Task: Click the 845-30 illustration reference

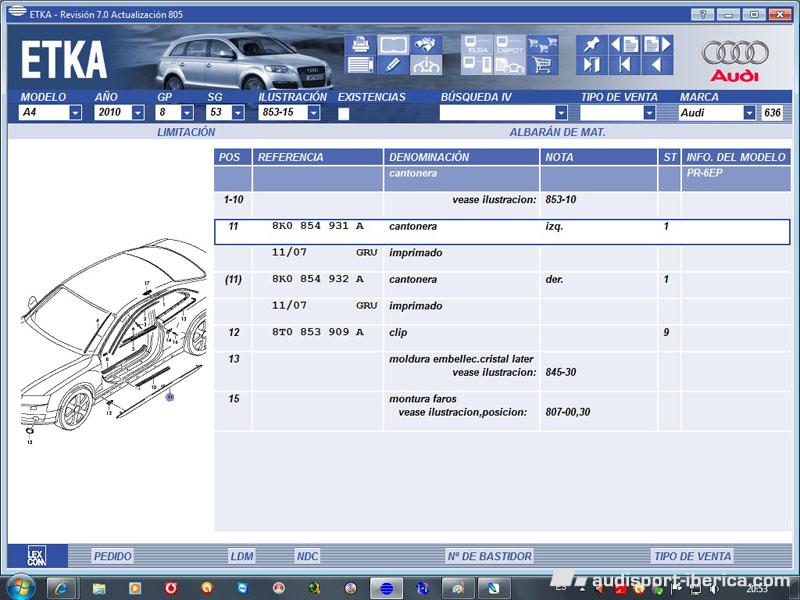Action: click(561, 372)
